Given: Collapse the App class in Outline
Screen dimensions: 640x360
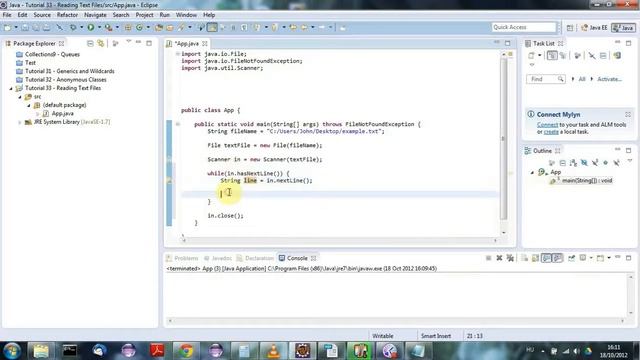Looking at the screenshot, I should 532,172.
